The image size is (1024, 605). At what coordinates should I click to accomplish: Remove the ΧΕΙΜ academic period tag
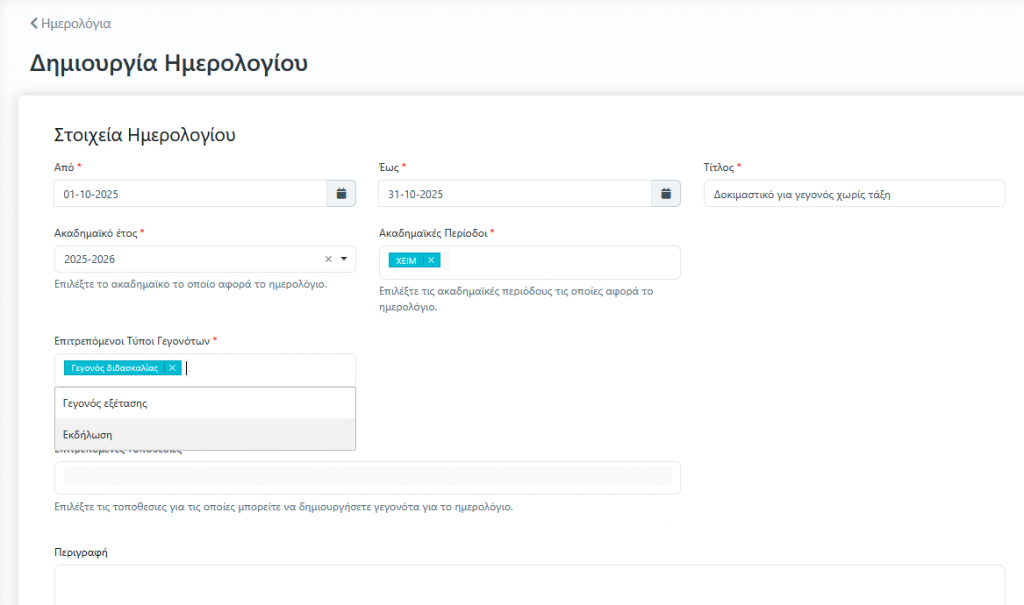pyautogui.click(x=431, y=260)
